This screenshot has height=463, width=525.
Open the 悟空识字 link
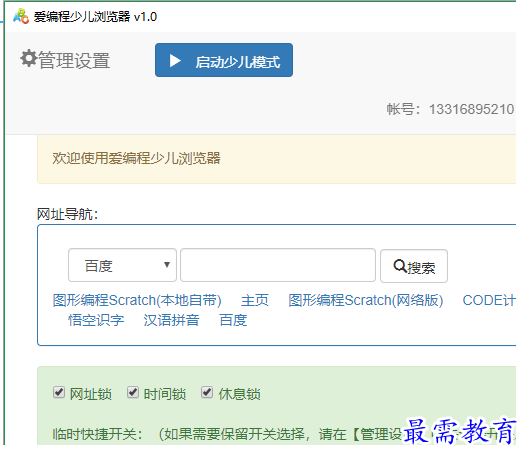coord(96,320)
